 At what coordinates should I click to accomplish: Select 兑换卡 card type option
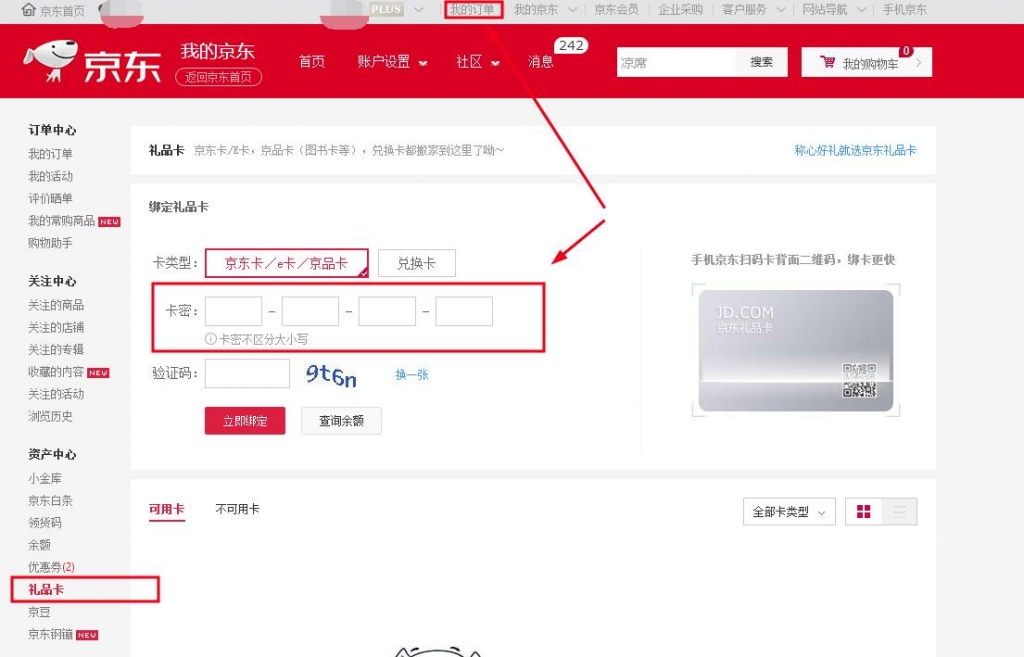tap(416, 263)
